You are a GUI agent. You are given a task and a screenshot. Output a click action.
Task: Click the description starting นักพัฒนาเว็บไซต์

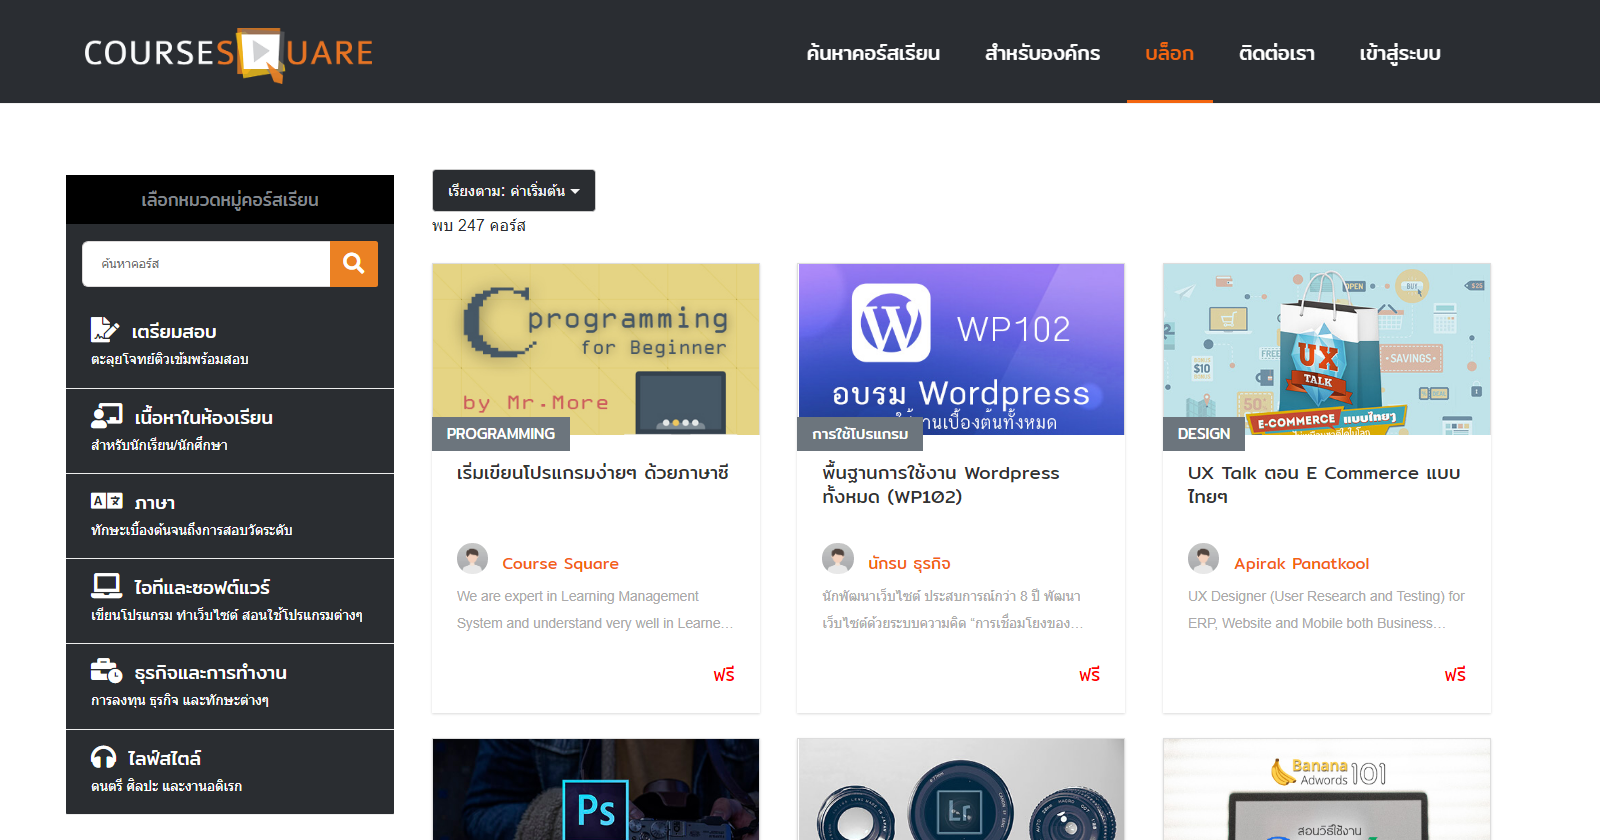tap(952, 610)
